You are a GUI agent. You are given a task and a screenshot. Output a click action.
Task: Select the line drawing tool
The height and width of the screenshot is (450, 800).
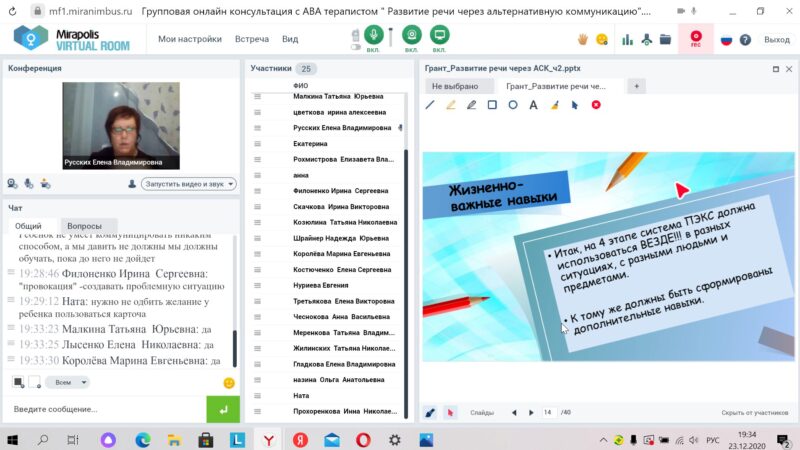(x=430, y=105)
